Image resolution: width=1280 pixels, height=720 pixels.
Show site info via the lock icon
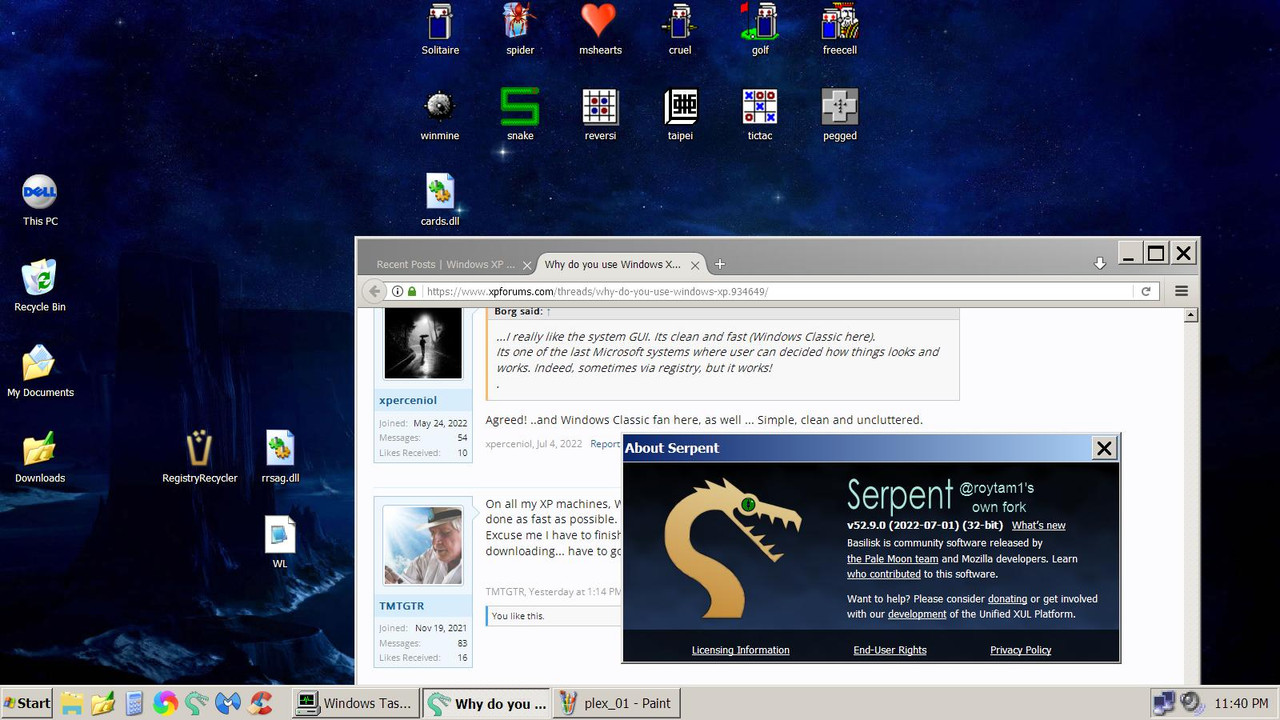(x=411, y=291)
